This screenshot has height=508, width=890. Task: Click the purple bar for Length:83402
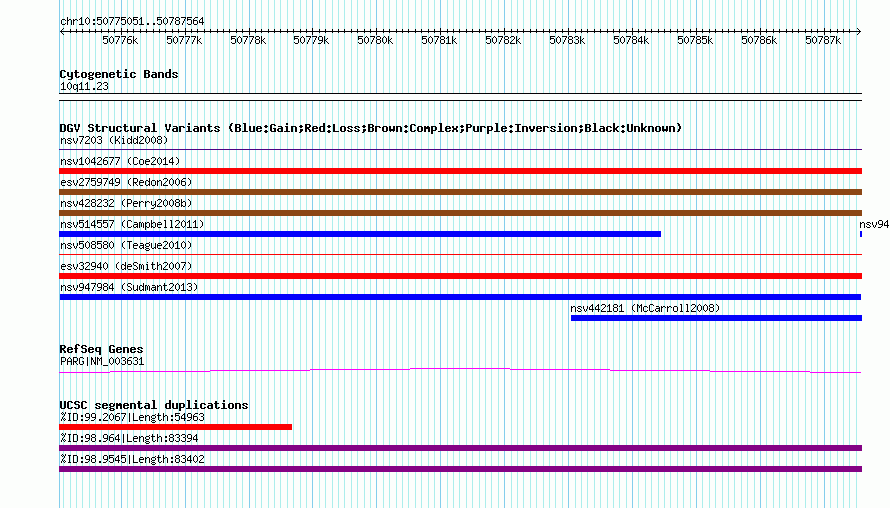460,469
